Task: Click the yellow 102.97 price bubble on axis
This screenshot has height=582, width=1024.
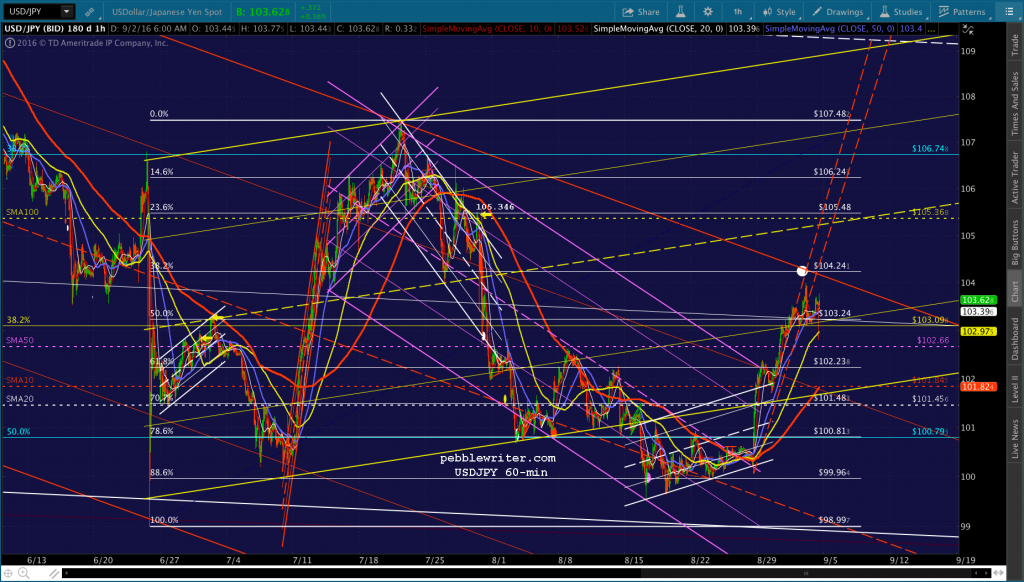Action: click(x=978, y=332)
